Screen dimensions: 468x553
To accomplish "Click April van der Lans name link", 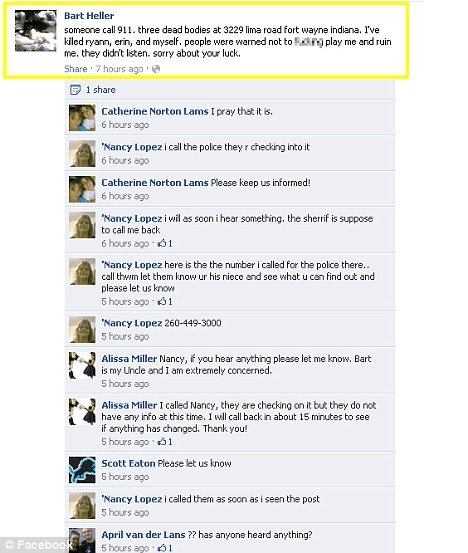I will coord(143,535).
